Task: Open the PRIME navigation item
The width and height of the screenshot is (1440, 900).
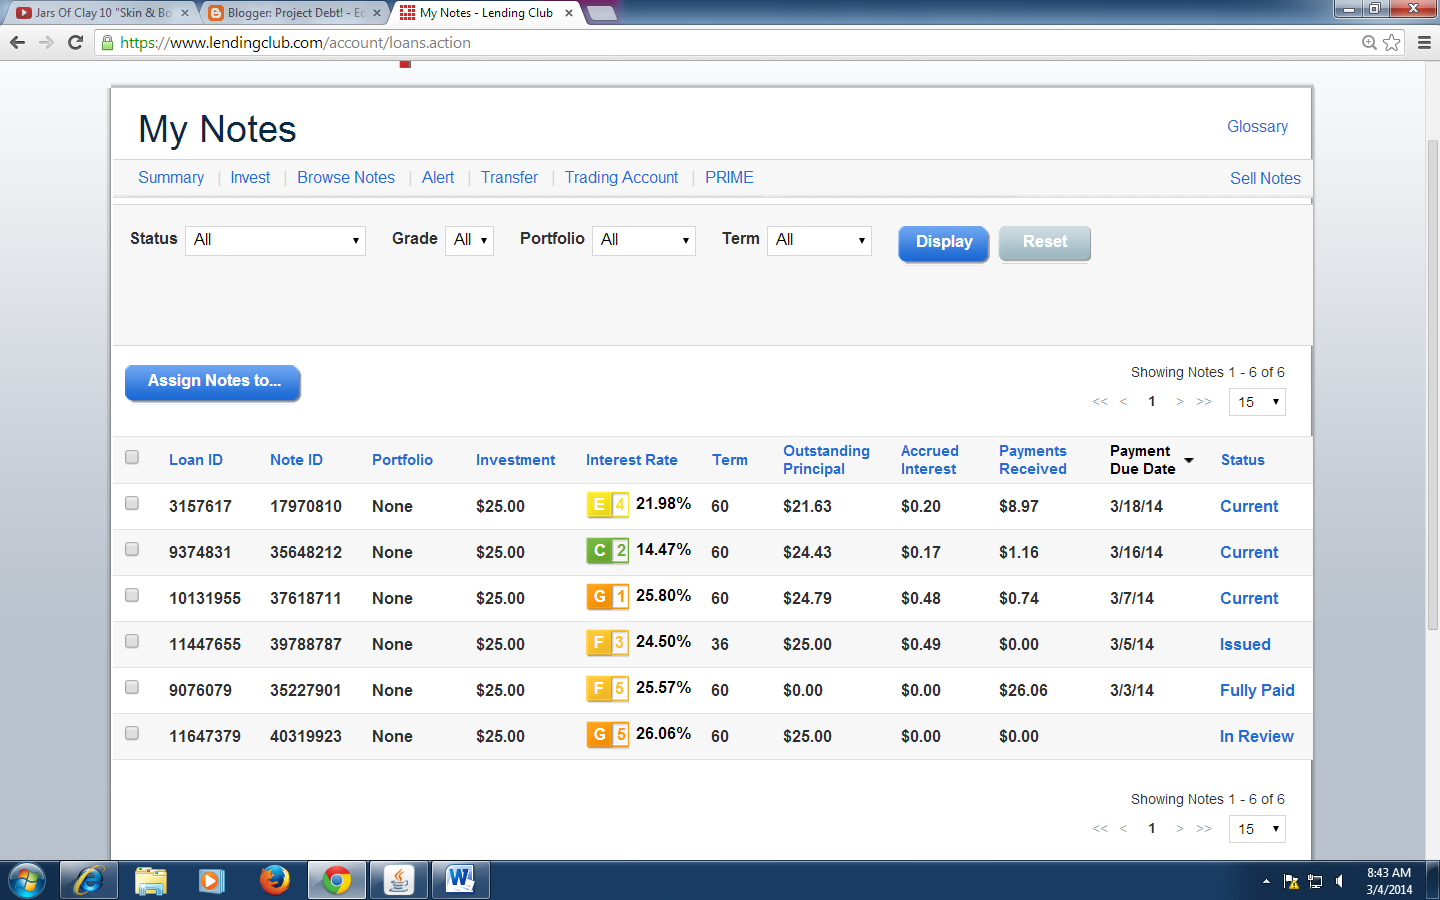Action: [729, 177]
